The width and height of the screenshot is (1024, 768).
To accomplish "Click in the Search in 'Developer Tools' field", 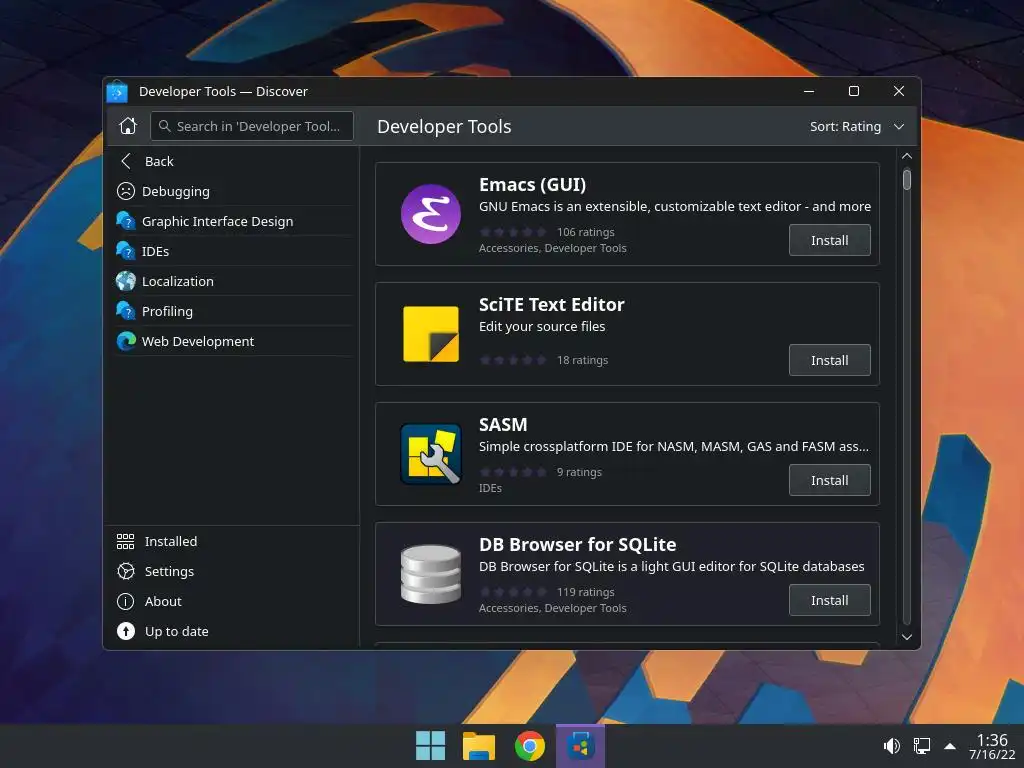I will [x=252, y=126].
